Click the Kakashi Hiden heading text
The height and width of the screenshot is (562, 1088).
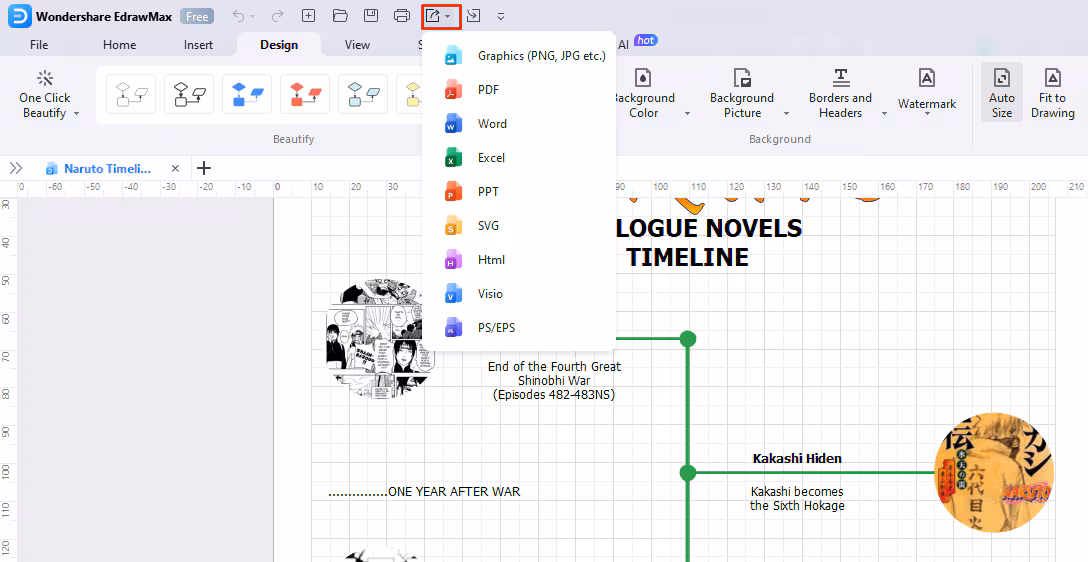pyautogui.click(x=797, y=459)
